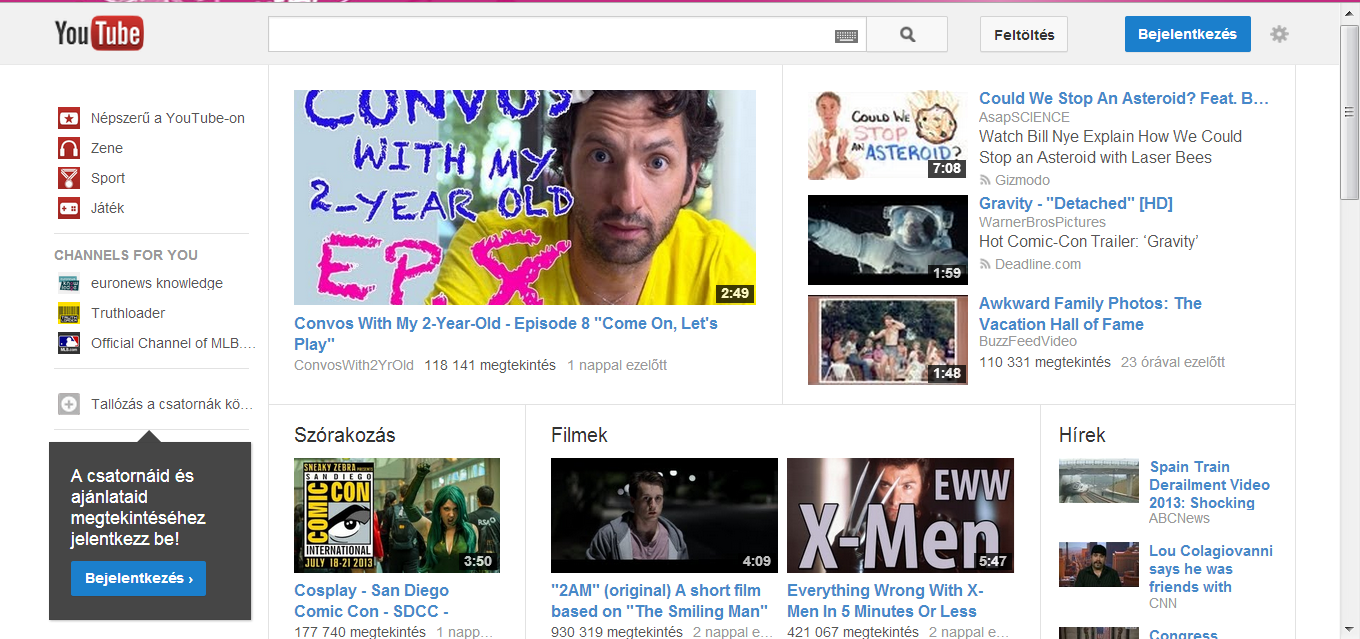This screenshot has height=639, width=1360.
Task: Open the Játék category
Action: pos(108,208)
